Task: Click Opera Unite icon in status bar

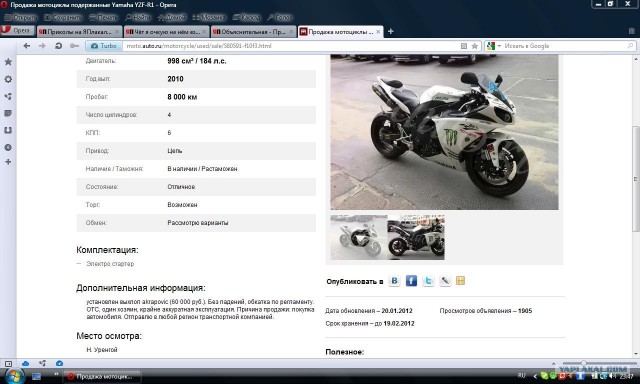Action: 42,363
